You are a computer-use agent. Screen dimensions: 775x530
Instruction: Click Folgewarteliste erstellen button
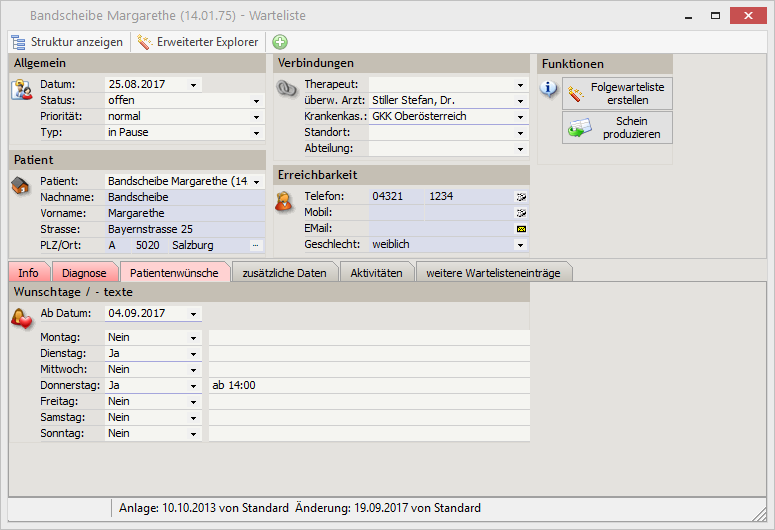tap(617, 94)
